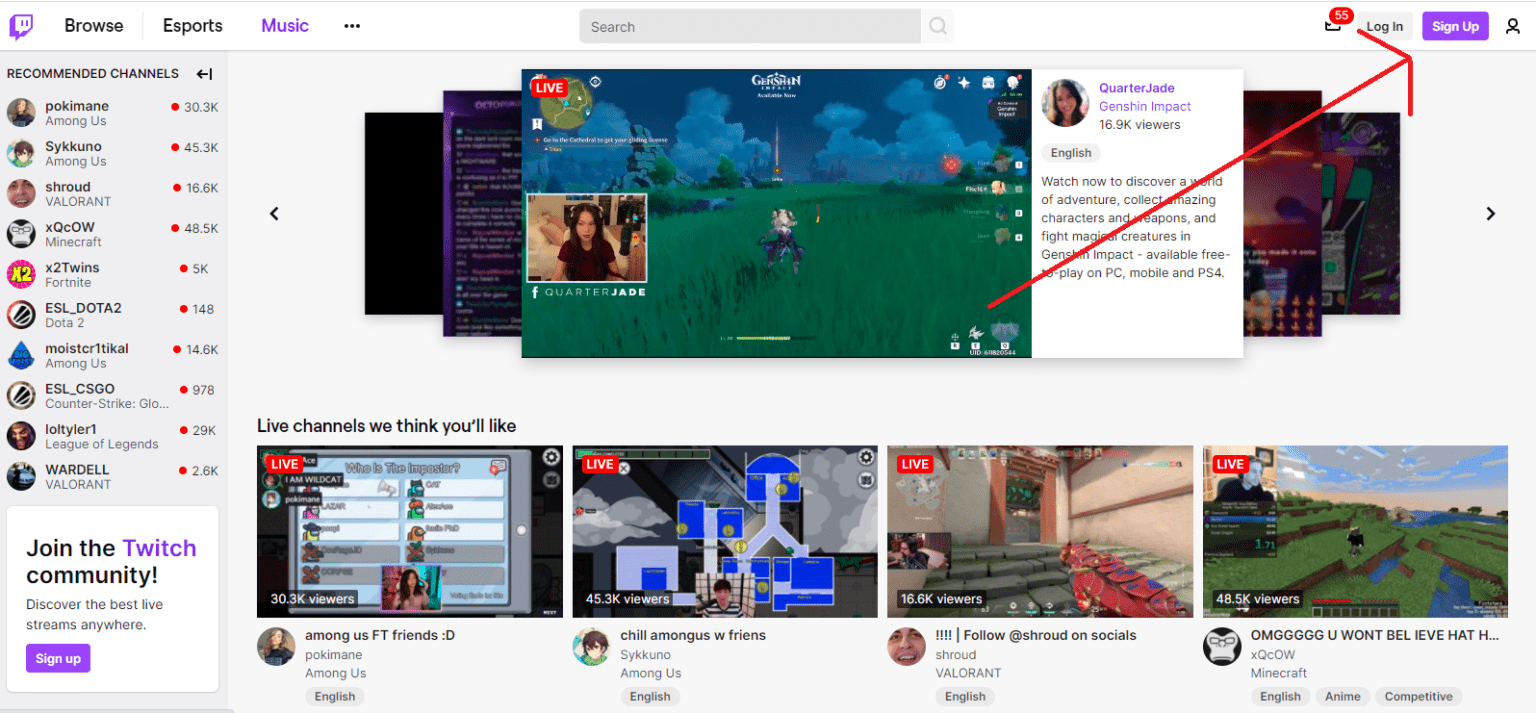
Task: Open settings gear on shroud's VALORANT thumbnail
Action: point(1180,457)
